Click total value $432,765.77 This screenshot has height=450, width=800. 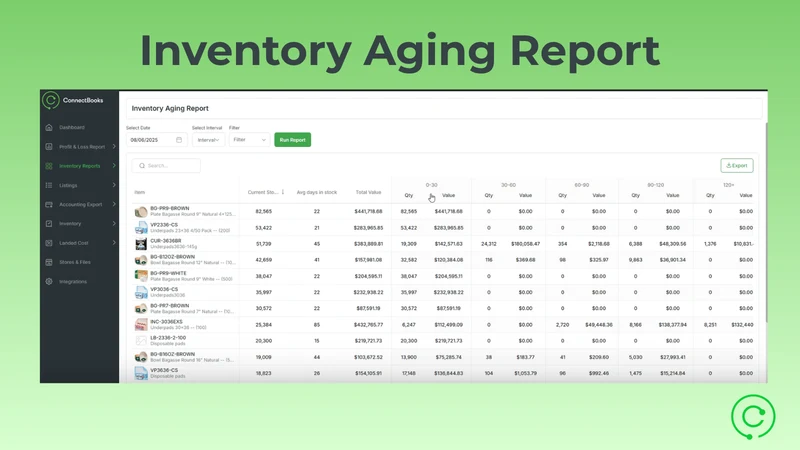368,324
